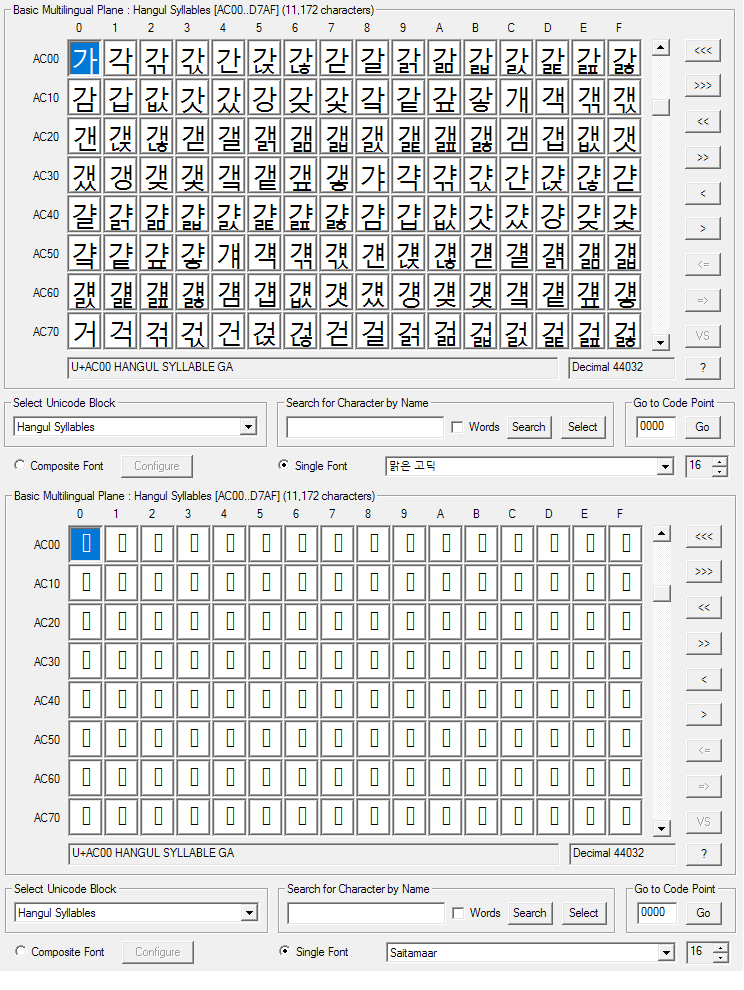Click the upper Search button
Screen dimensions: 744x990
[x=528, y=427]
